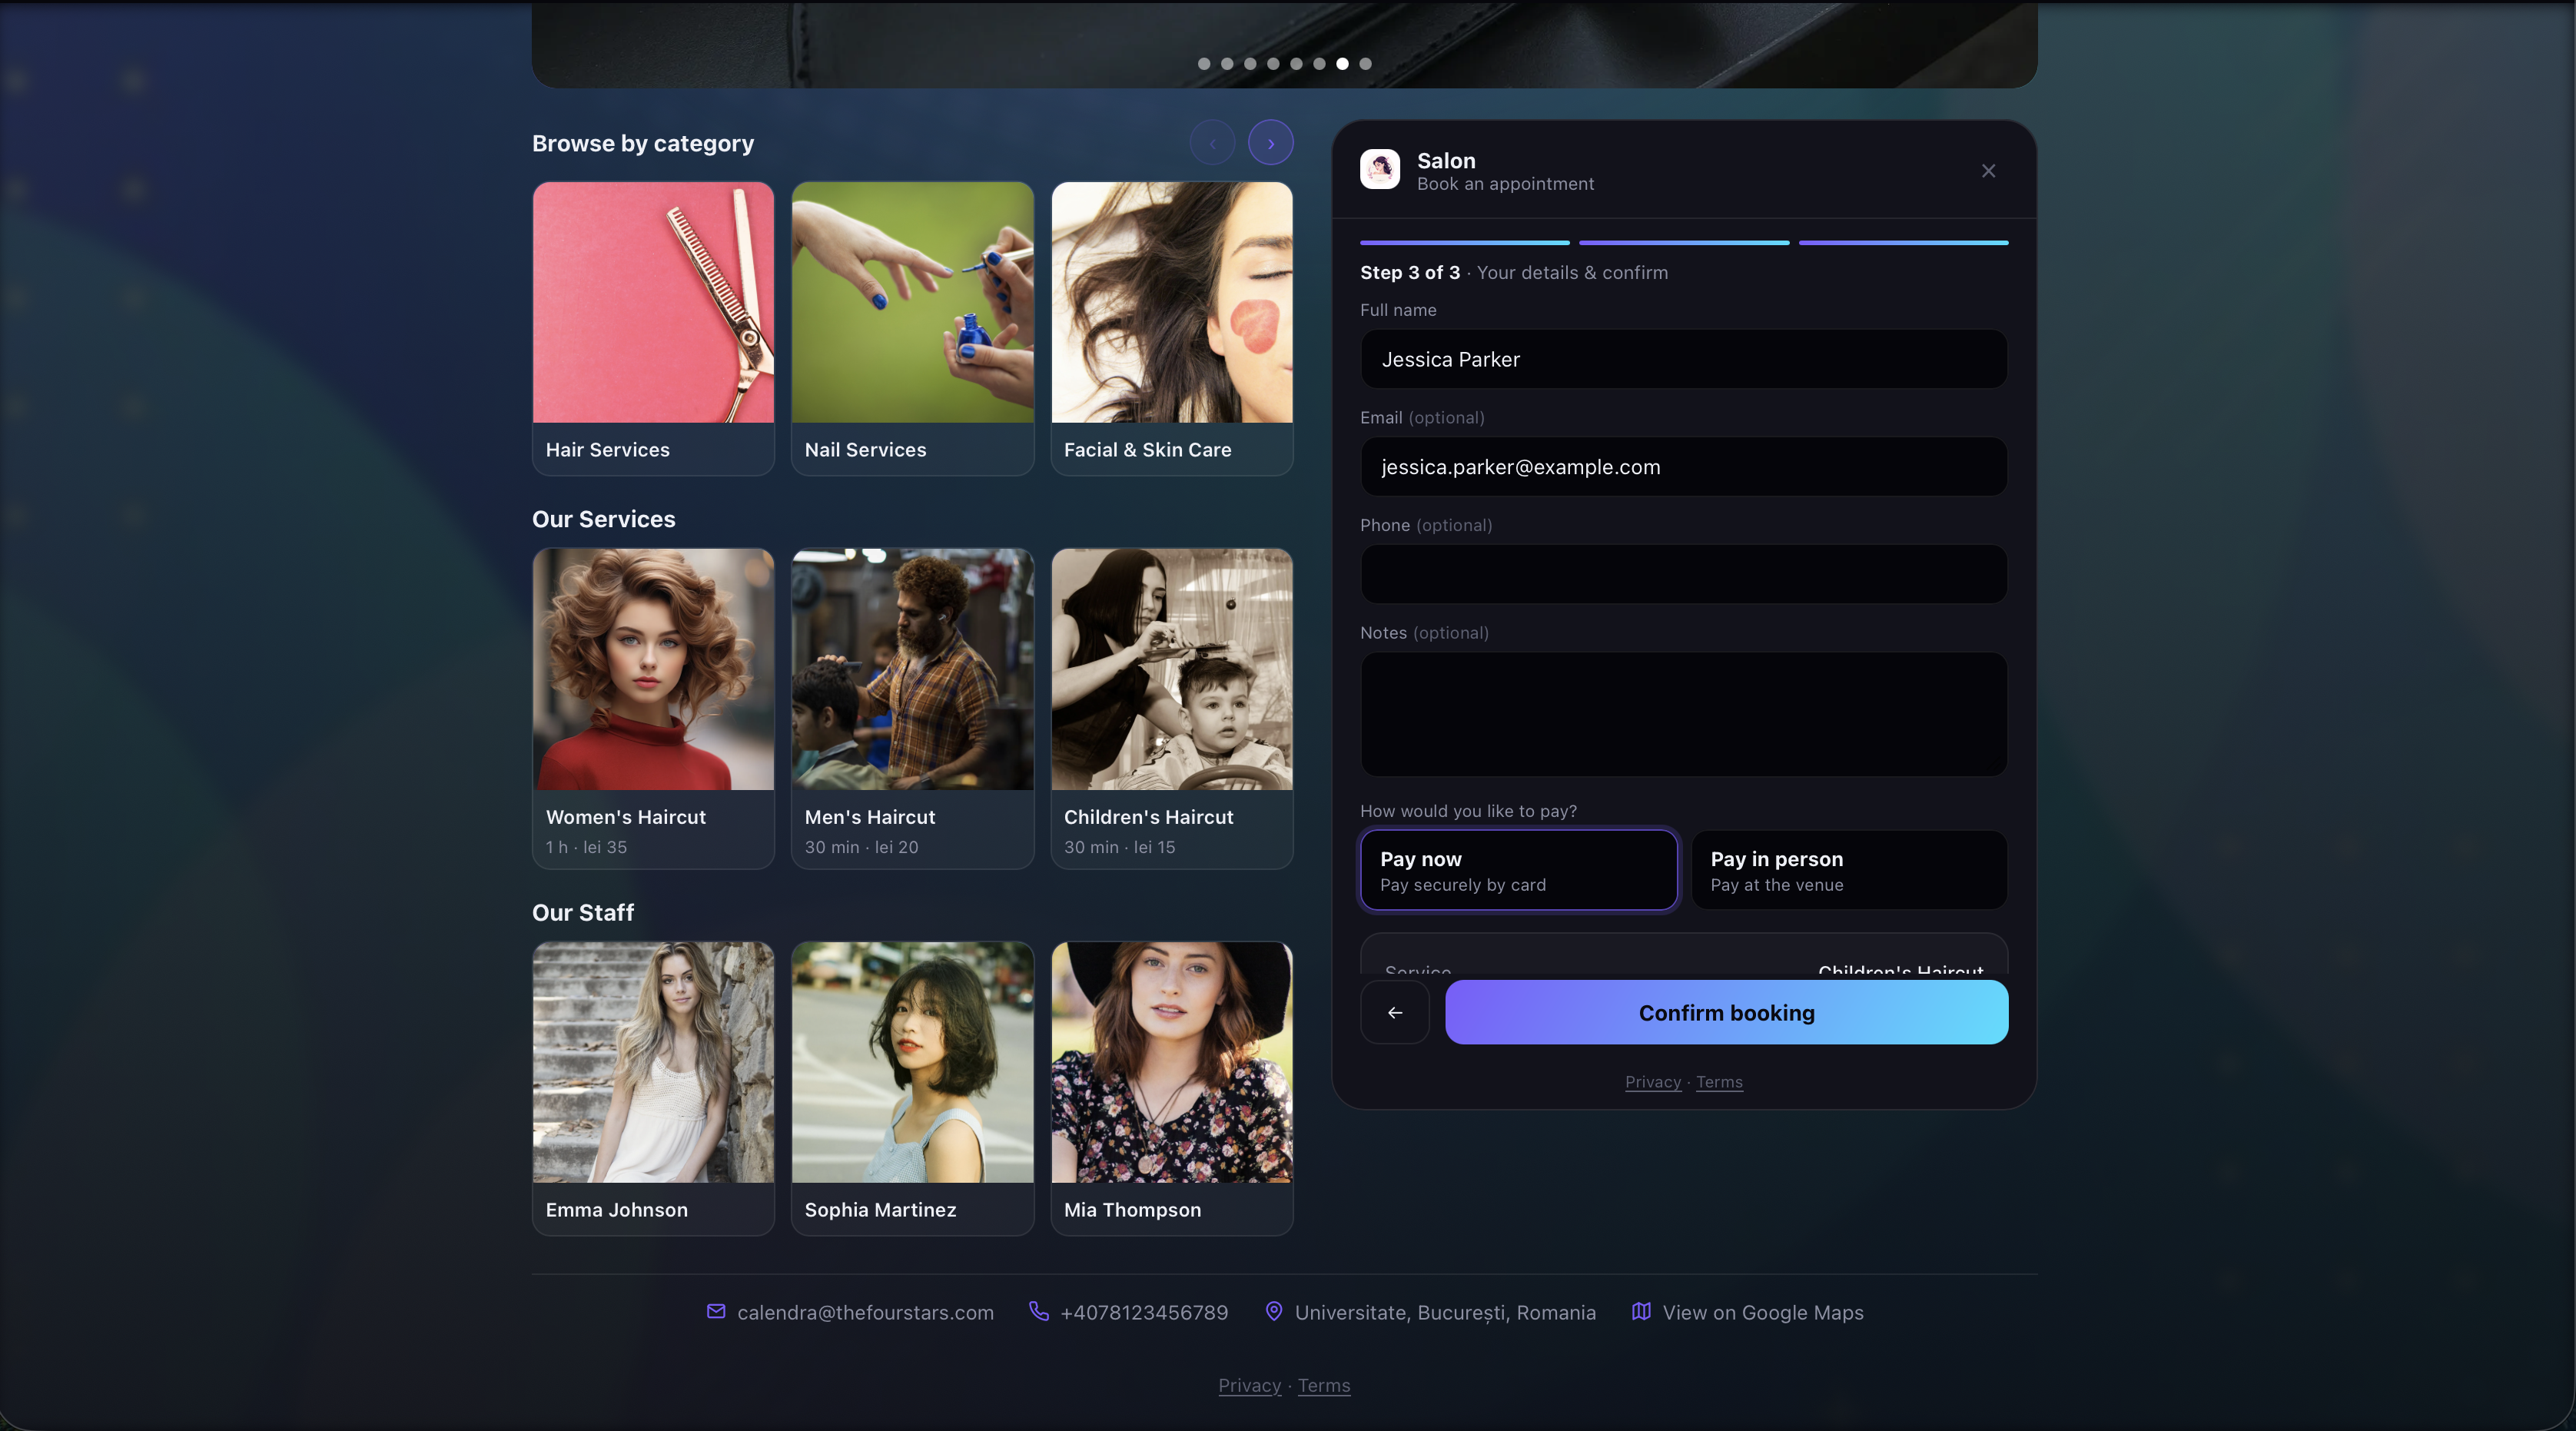Click the map icon beside Google Maps
This screenshot has width=2576, height=1431.
(x=1641, y=1311)
